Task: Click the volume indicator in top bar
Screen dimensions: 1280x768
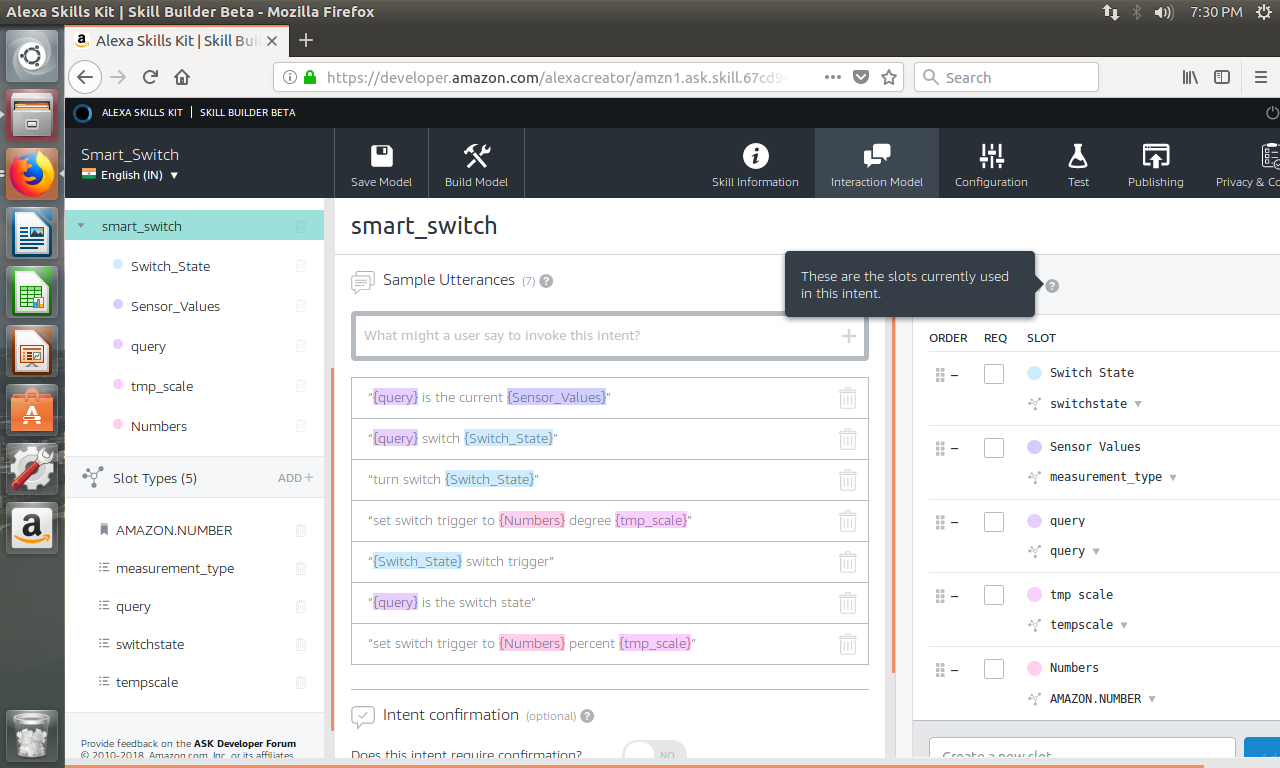Action: pyautogui.click(x=1164, y=12)
